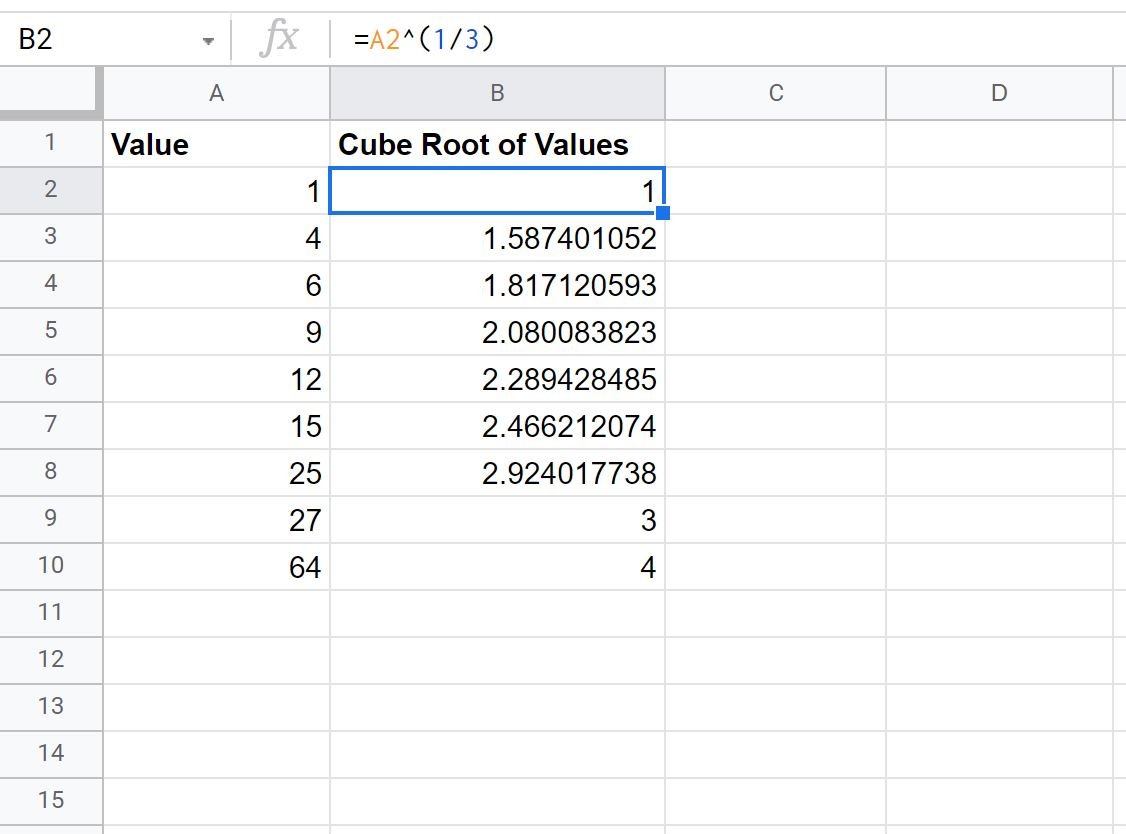Click cell A6 containing 12

click(x=216, y=379)
